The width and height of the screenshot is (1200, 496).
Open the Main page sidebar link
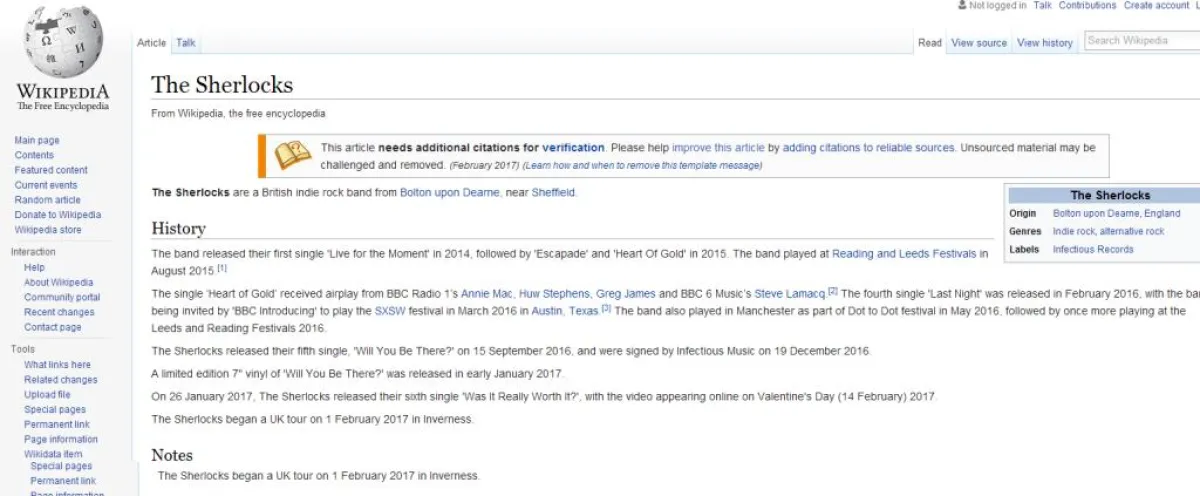coord(37,141)
